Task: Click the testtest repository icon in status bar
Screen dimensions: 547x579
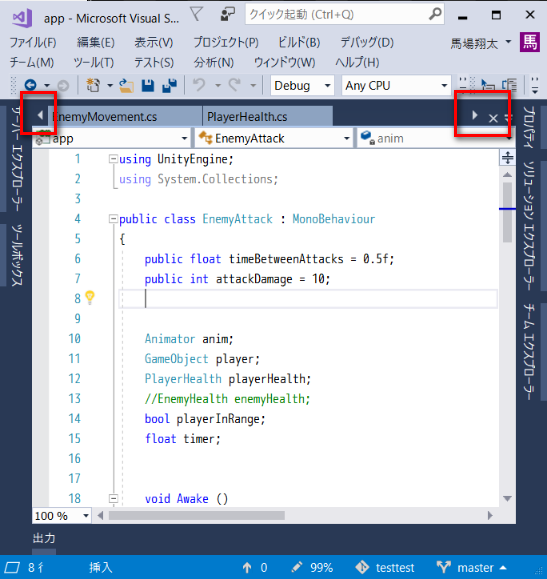Action: pyautogui.click(x=362, y=567)
